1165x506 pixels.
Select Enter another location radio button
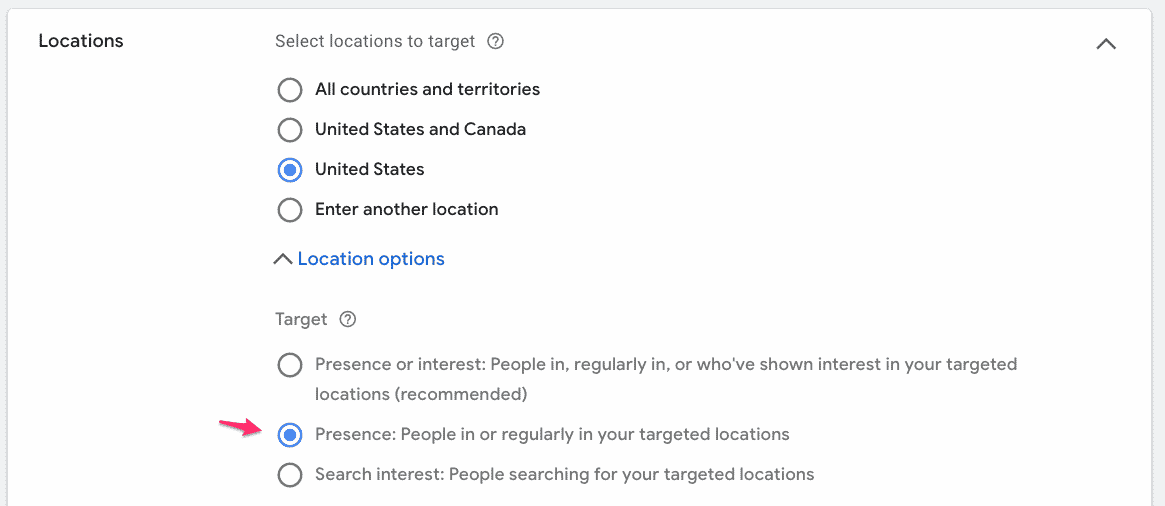290,210
